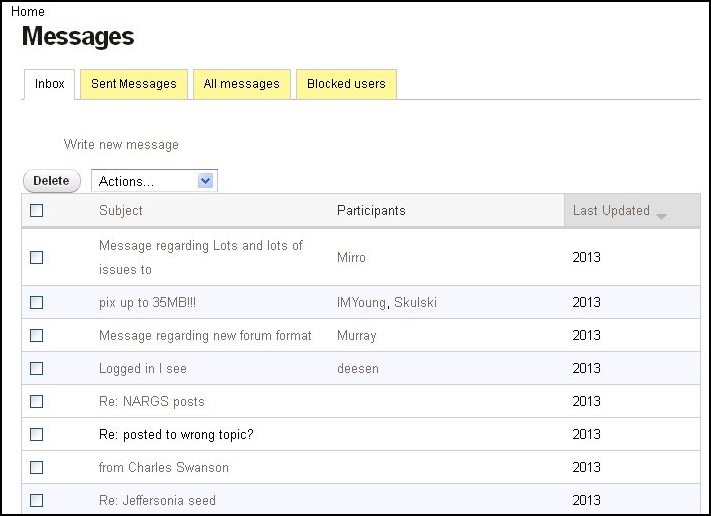
Task: Select checkbox for 'Logged in I see' message
Action: click(37, 369)
